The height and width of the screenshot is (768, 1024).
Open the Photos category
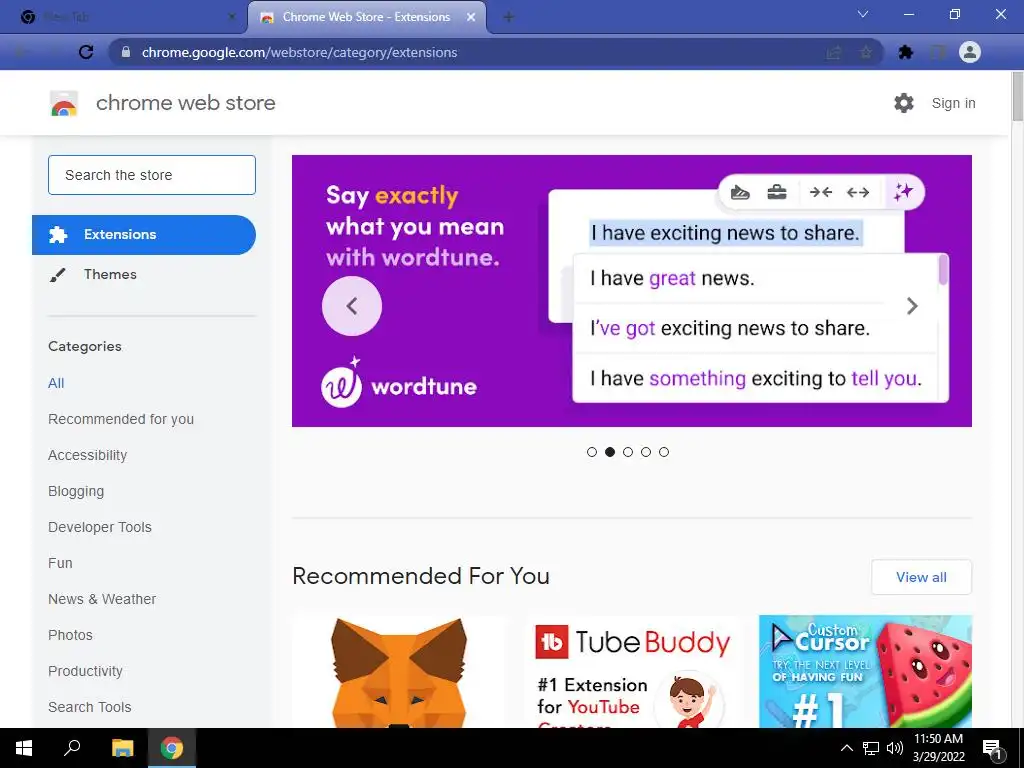(71, 635)
